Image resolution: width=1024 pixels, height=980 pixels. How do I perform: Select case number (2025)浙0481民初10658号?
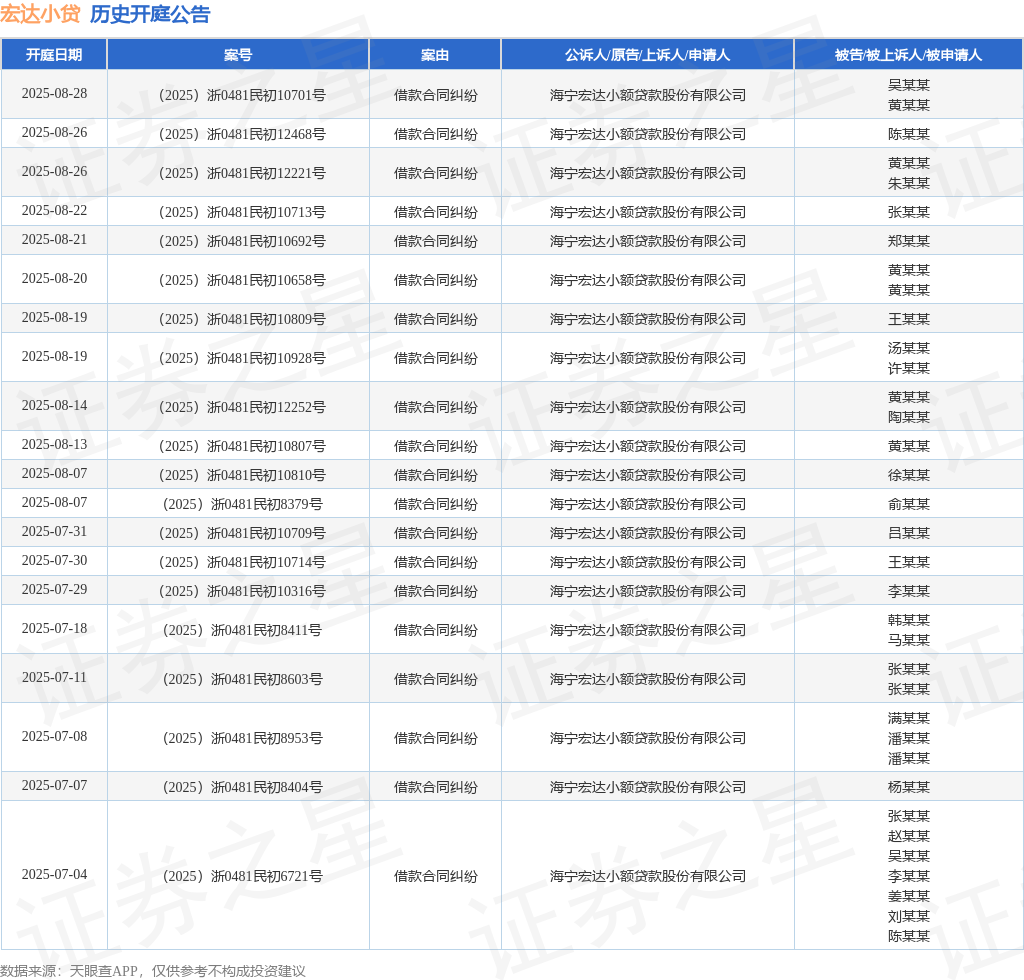click(x=242, y=280)
